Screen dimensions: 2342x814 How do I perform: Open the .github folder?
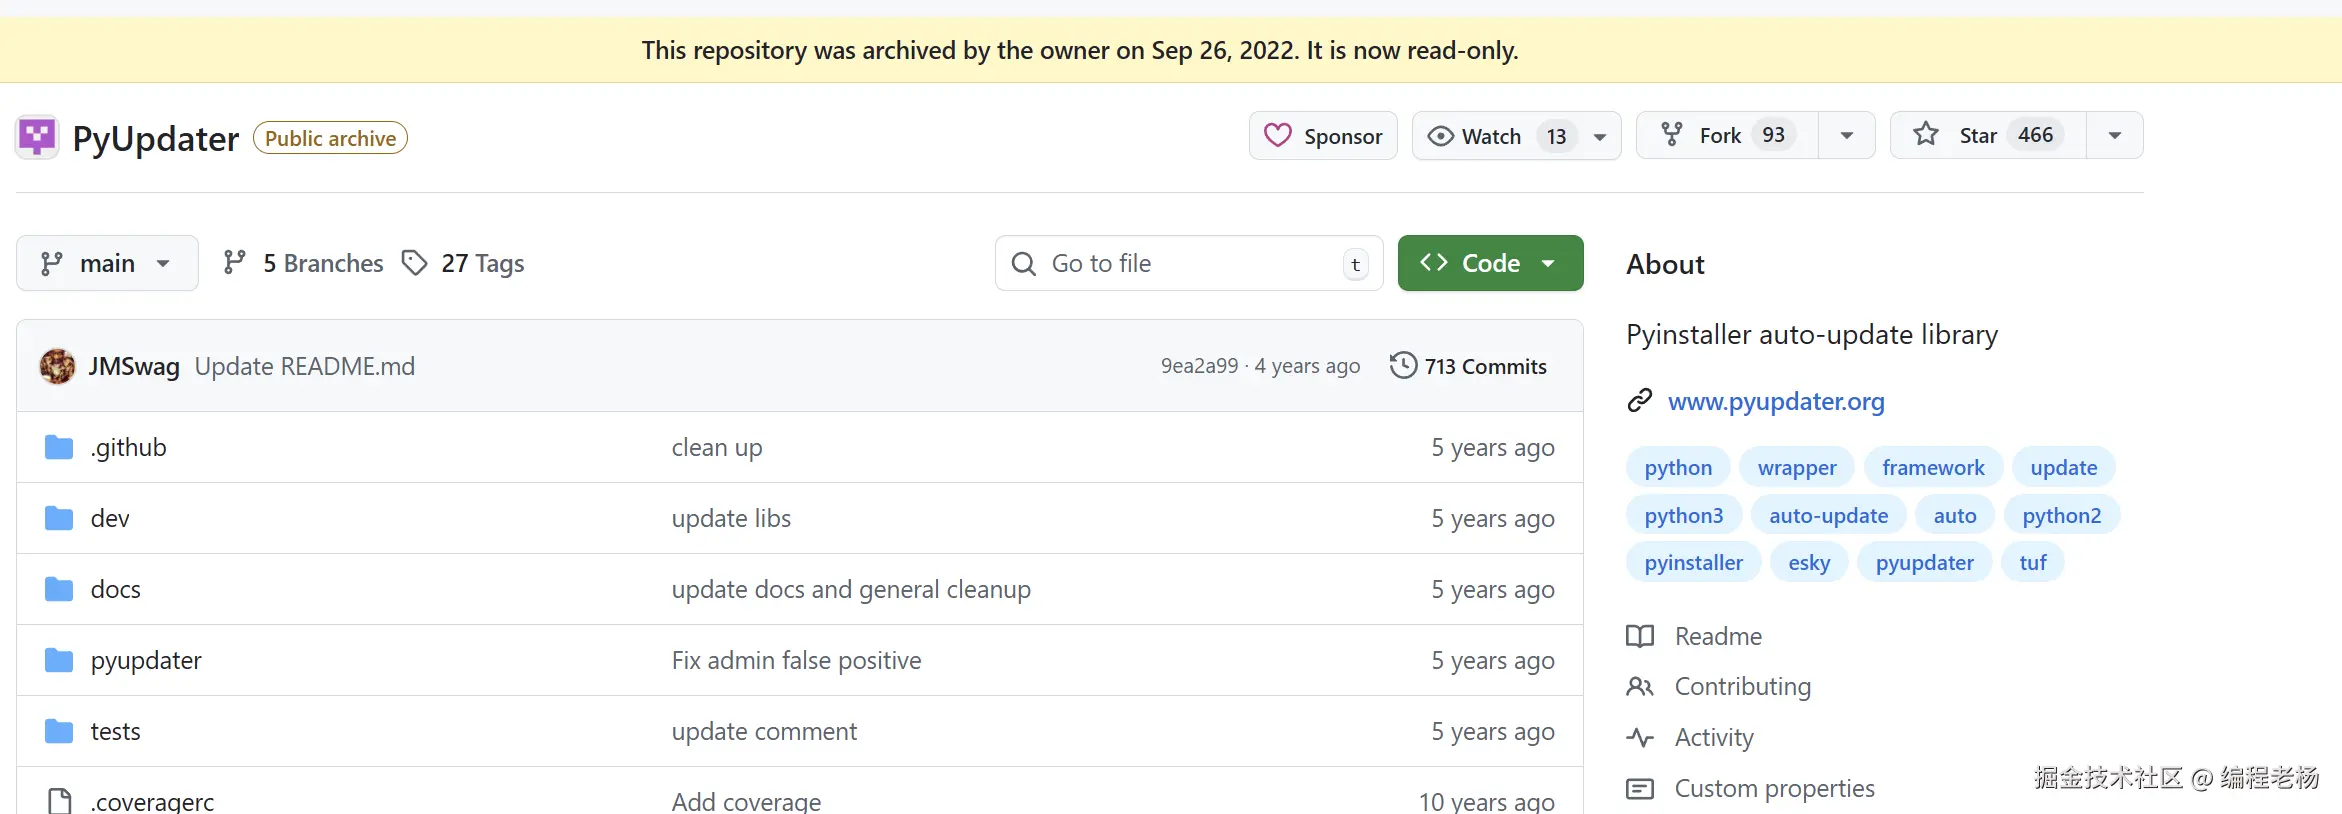(x=128, y=447)
